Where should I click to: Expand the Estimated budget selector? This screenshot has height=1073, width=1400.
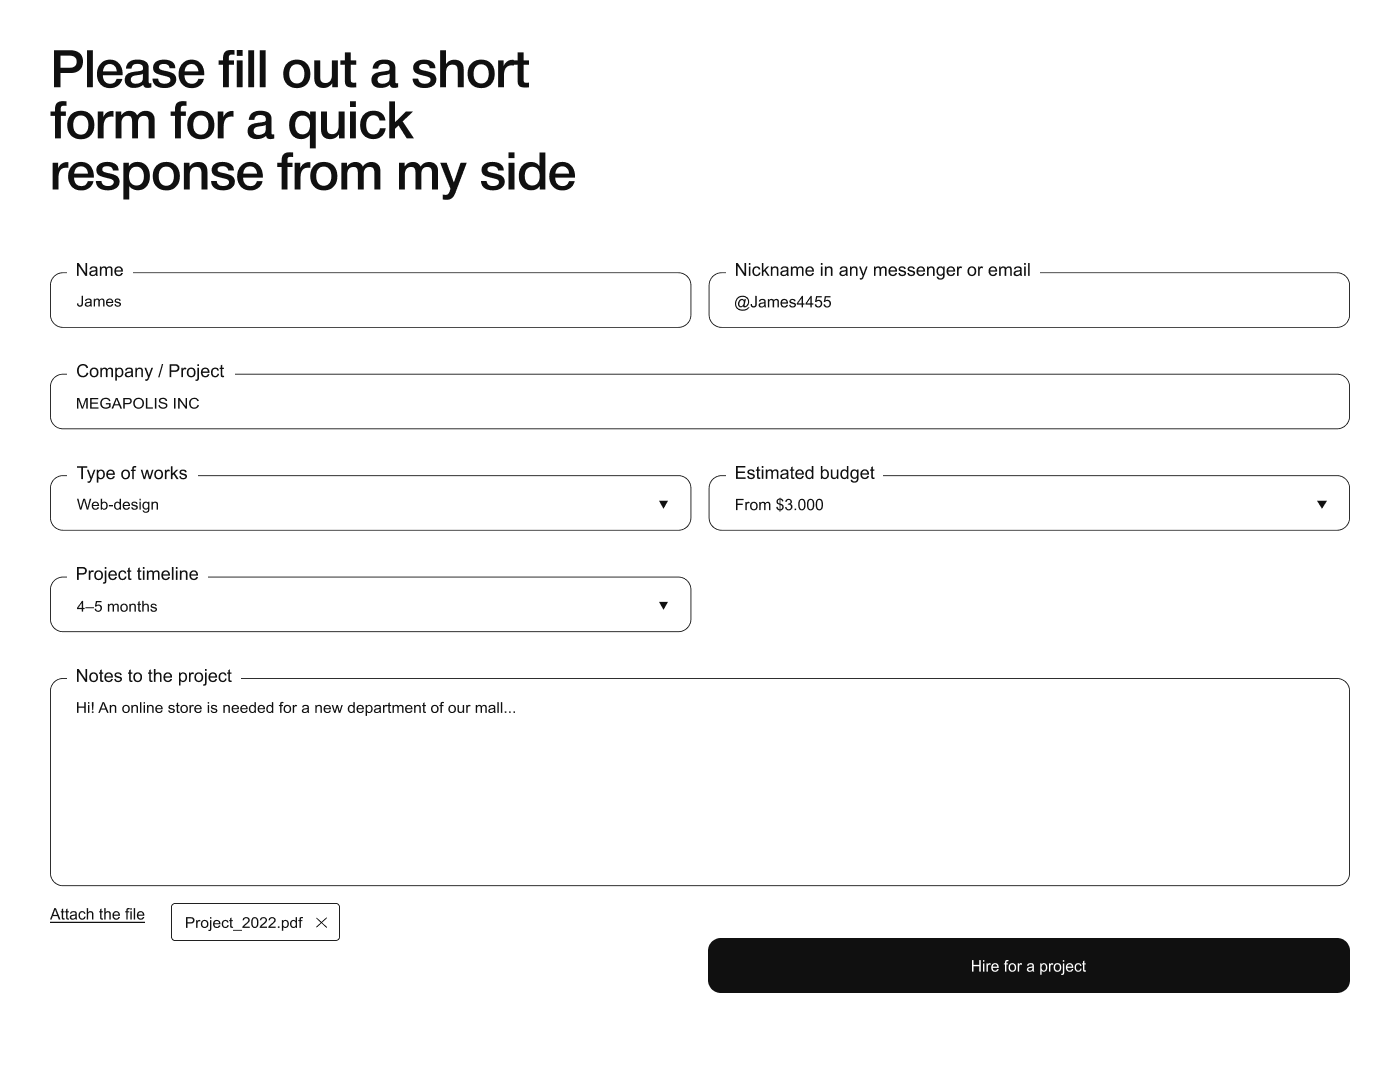coord(1028,504)
